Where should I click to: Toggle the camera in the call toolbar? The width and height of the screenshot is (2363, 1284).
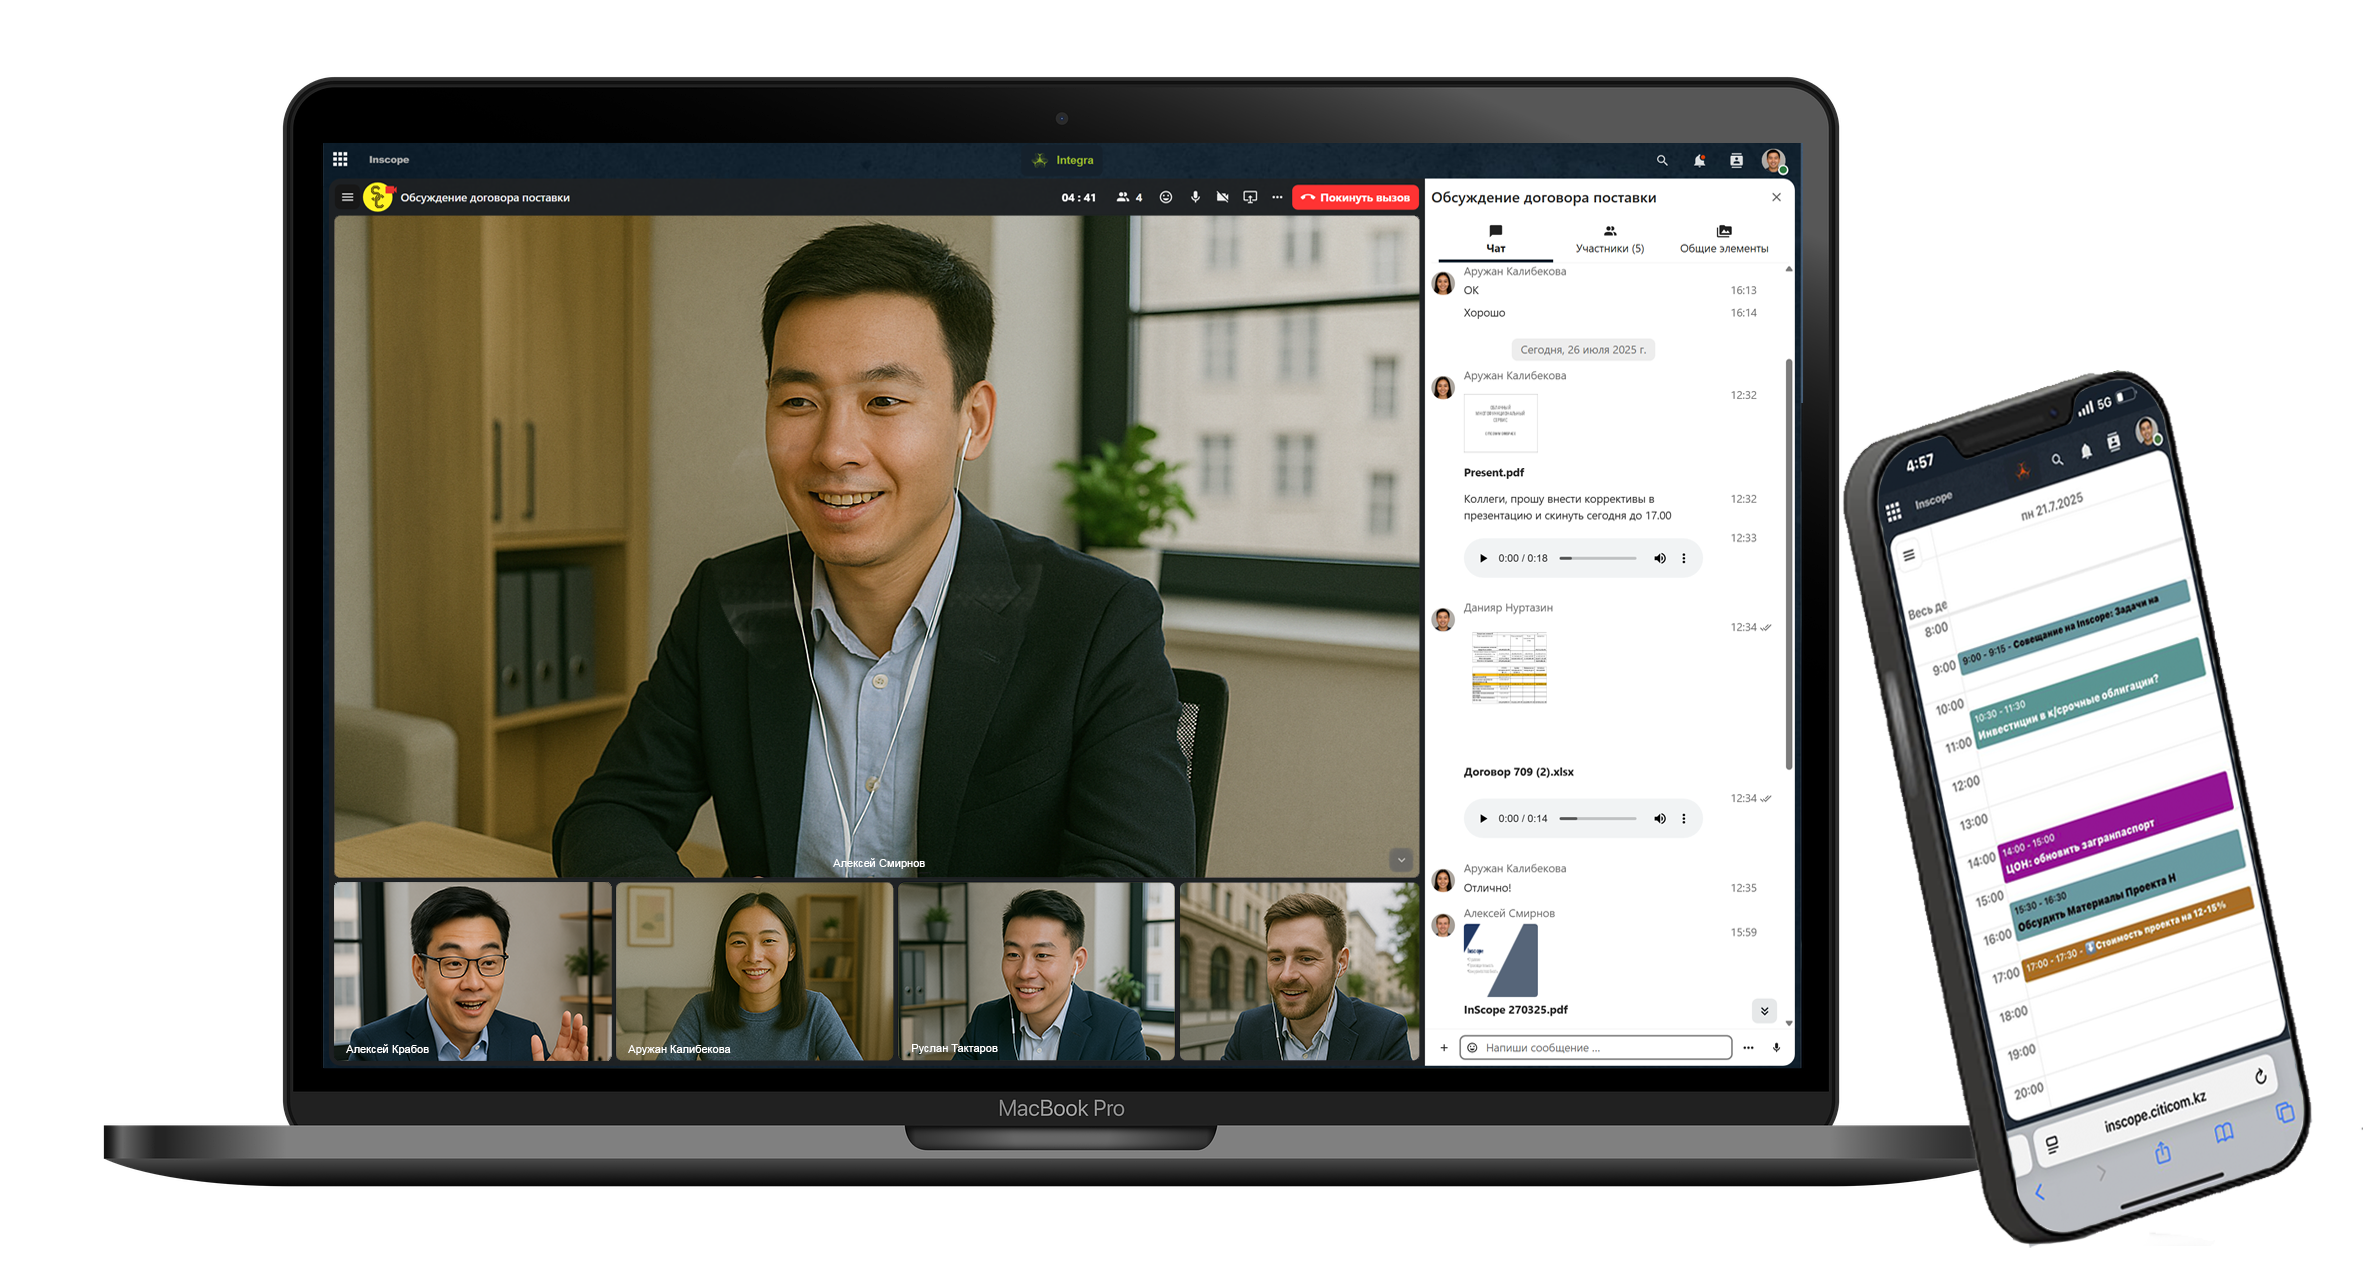pyautogui.click(x=1222, y=197)
